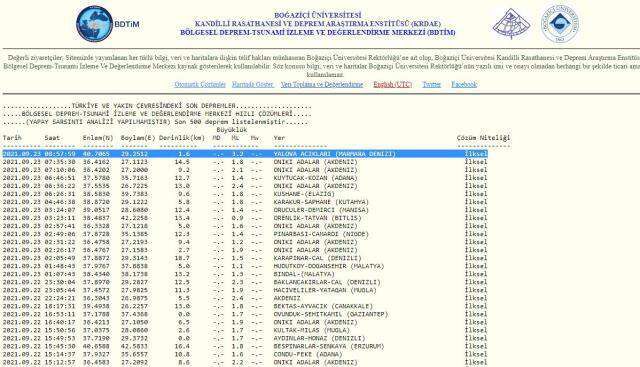Click the KANDİLLİ RASATHANESİ institute heading line
This screenshot has width=640, height=367.
318,24
